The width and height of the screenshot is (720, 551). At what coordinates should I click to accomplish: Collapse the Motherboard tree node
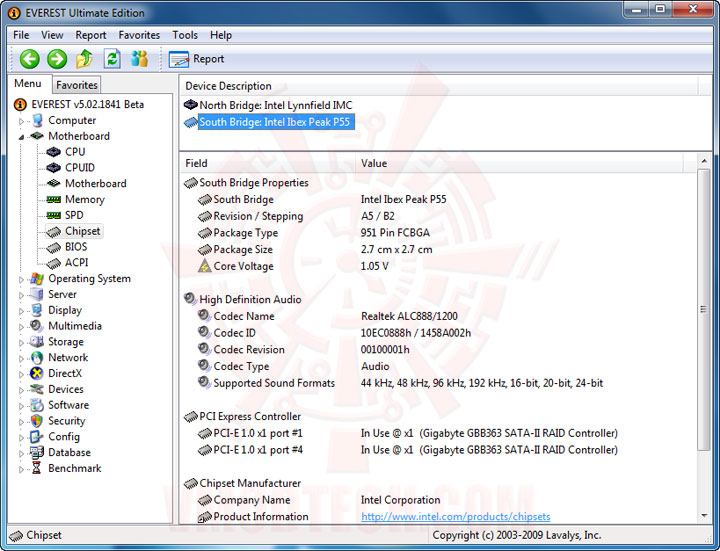21,137
